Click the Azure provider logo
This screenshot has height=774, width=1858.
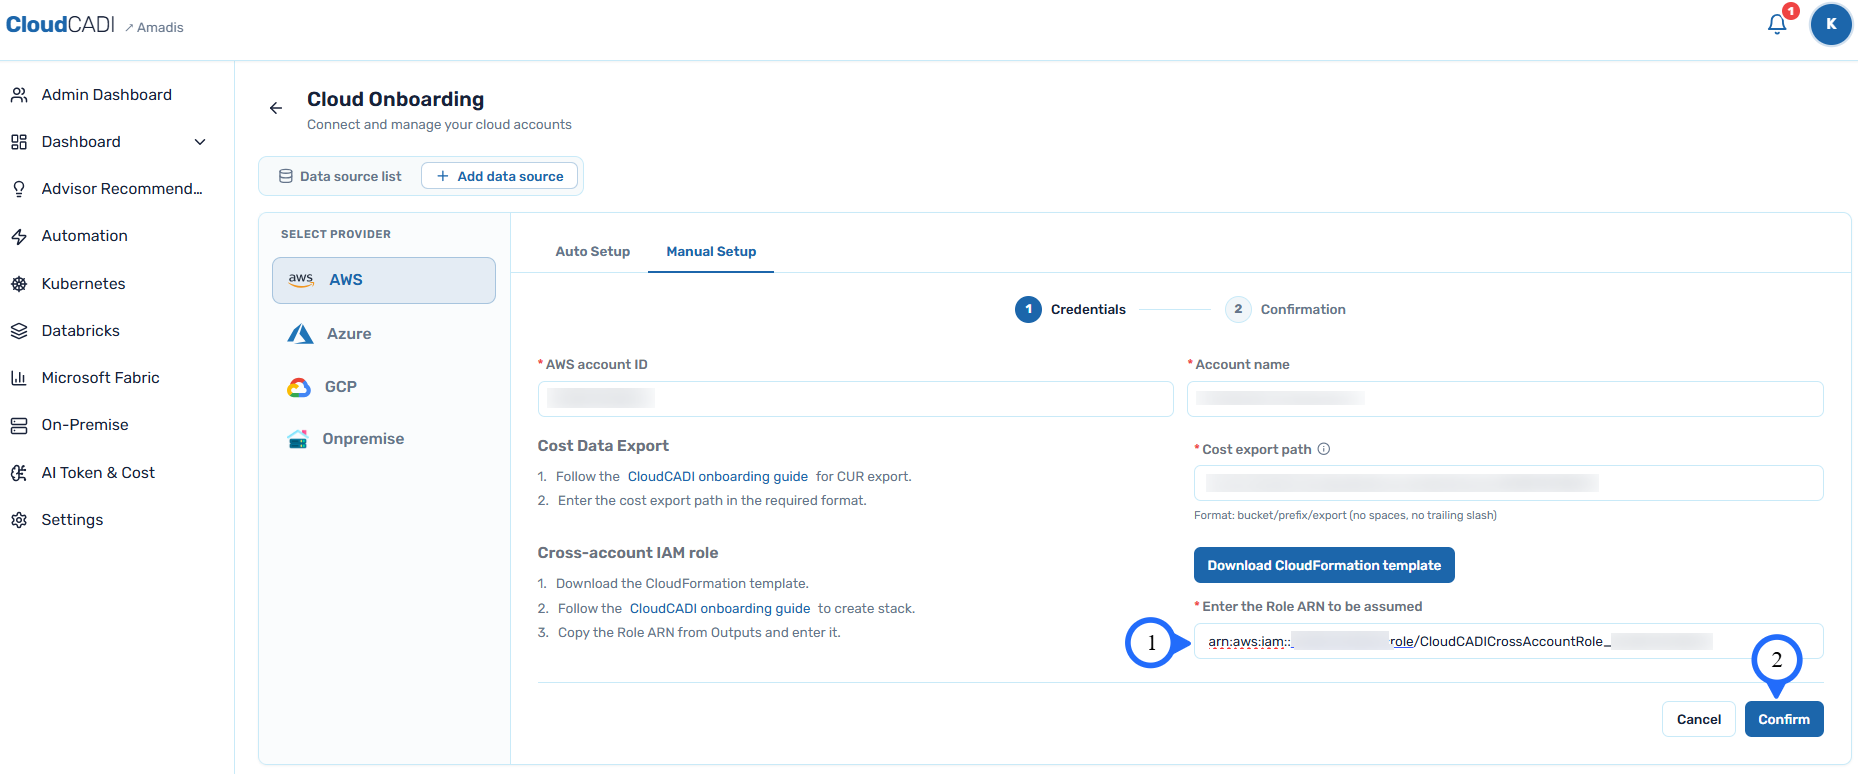[300, 334]
